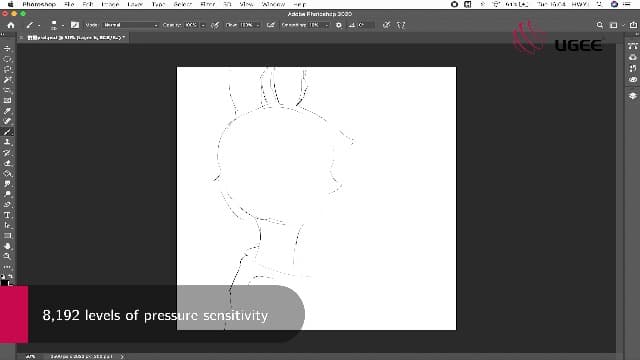Image resolution: width=640 pixels, height=360 pixels.
Task: Toggle airbrush-style build-up button
Action: pyautogui.click(x=271, y=25)
